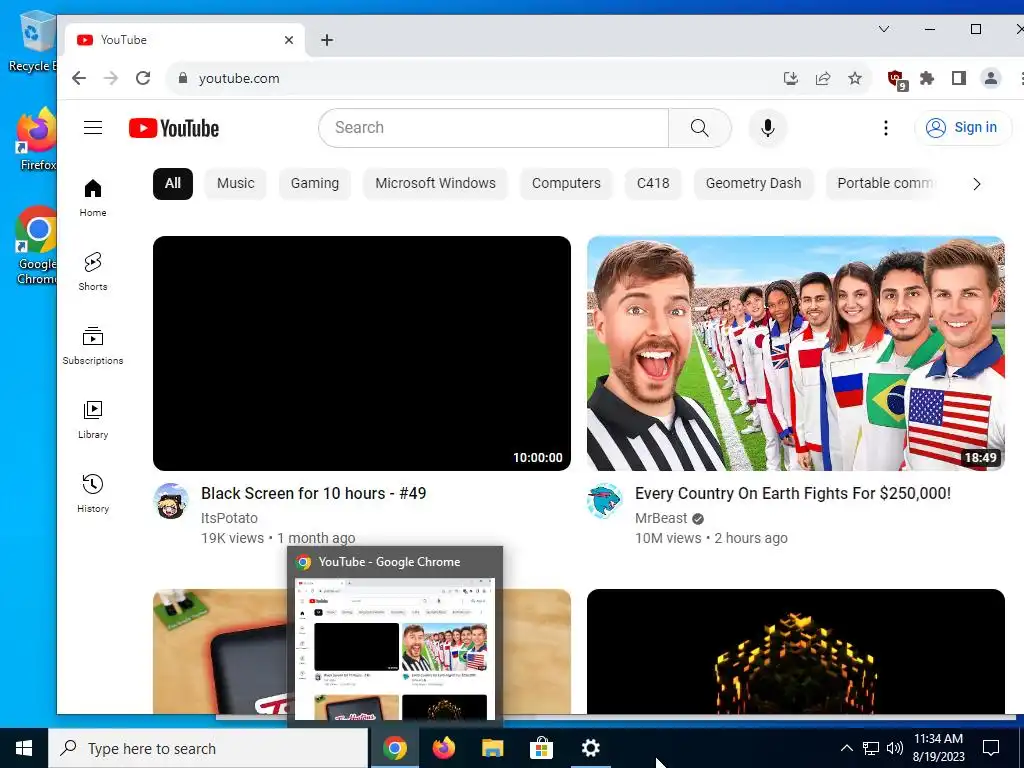This screenshot has height=768, width=1024.
Task: Click the search magnifier button
Action: coord(699,127)
